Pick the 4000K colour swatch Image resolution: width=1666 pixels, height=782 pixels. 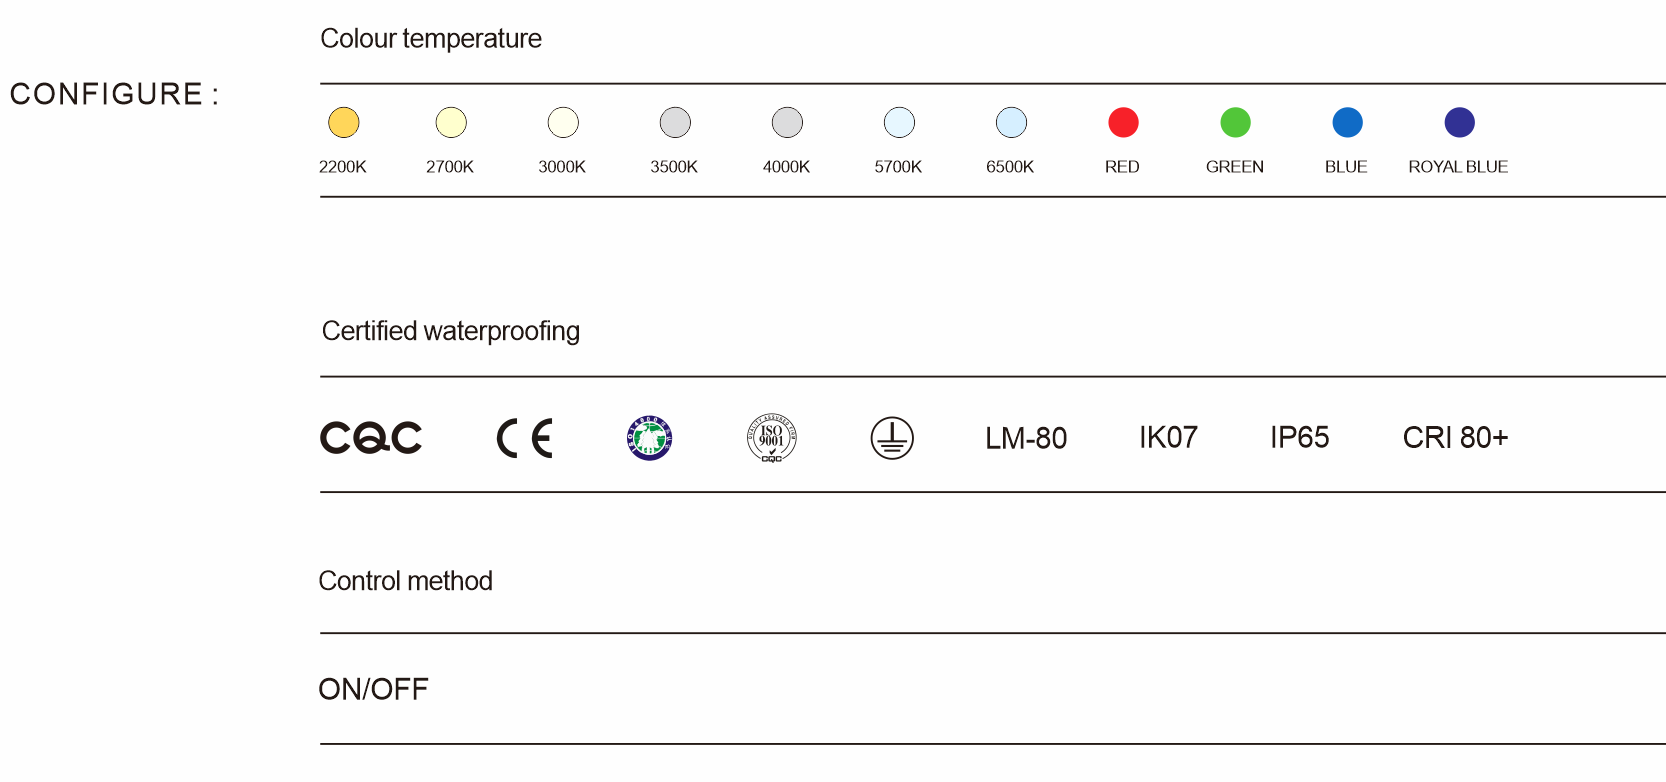click(787, 122)
